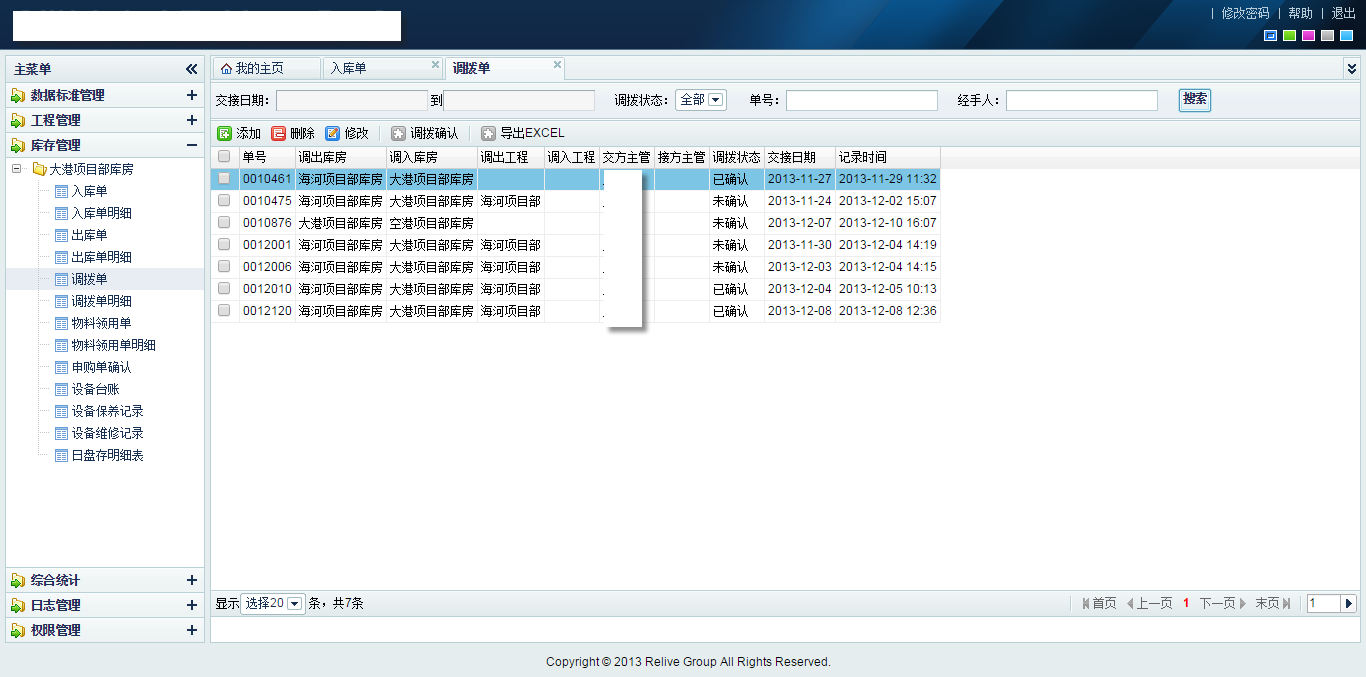
Task: Click the 修改 (edit) toolbar icon
Action: [x=333, y=133]
